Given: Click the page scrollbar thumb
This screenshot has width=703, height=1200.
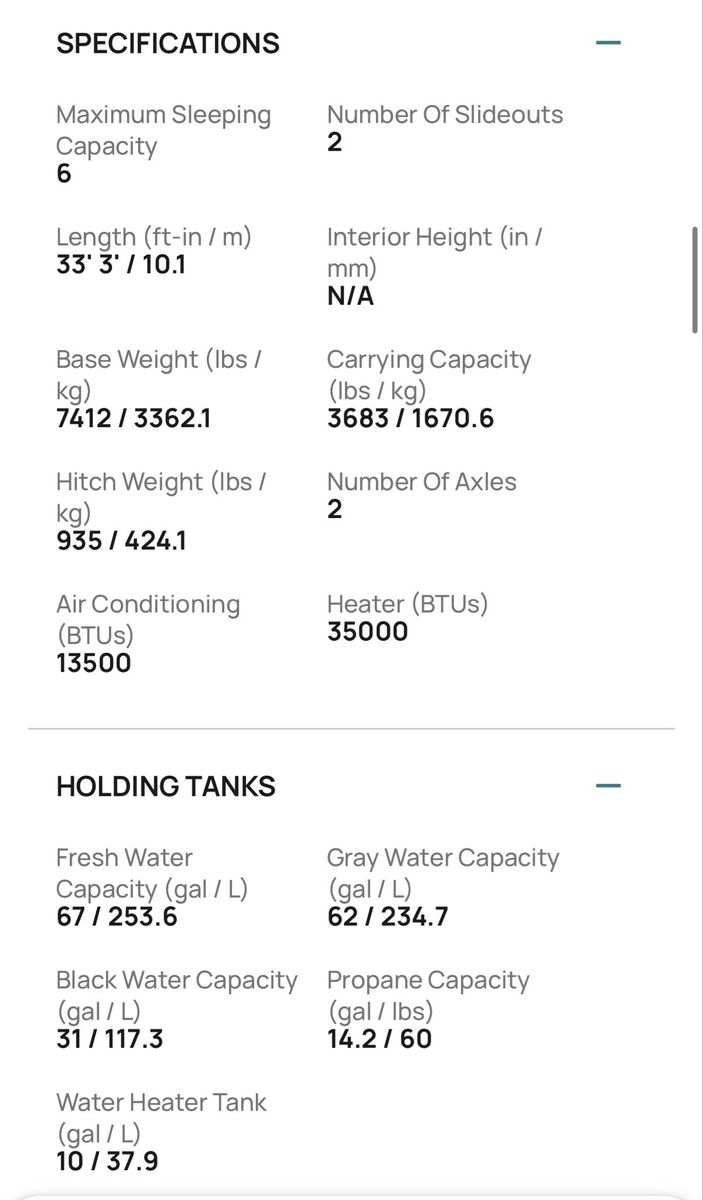Looking at the screenshot, I should pyautogui.click(x=695, y=280).
